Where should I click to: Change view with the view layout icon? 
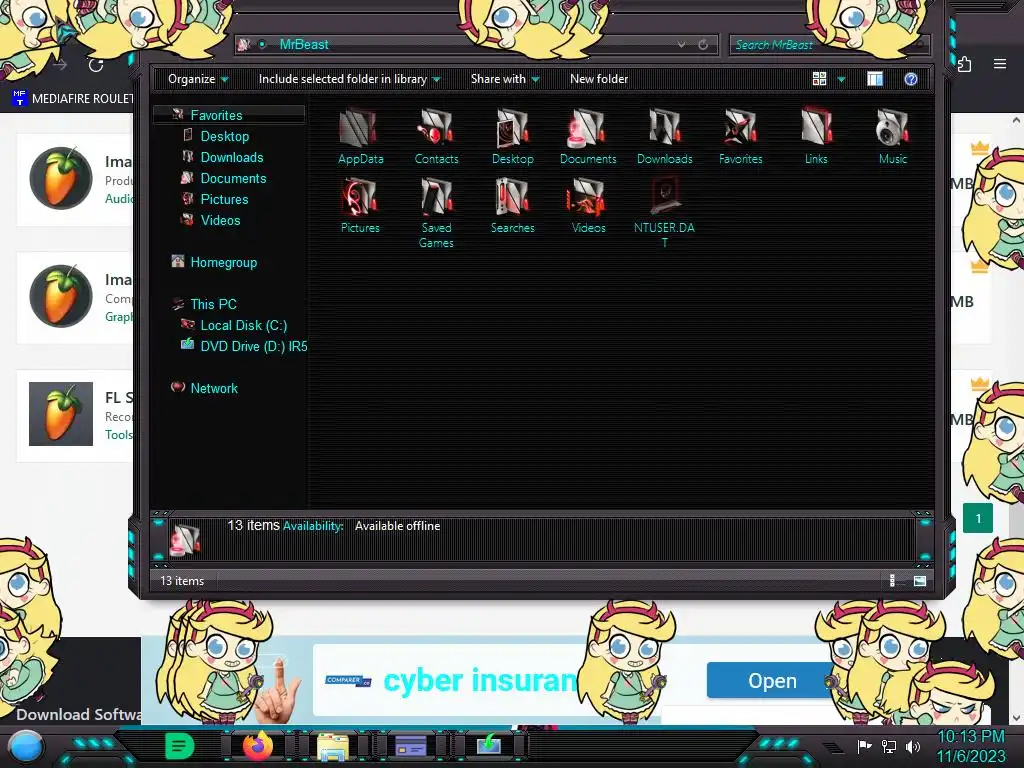point(820,79)
